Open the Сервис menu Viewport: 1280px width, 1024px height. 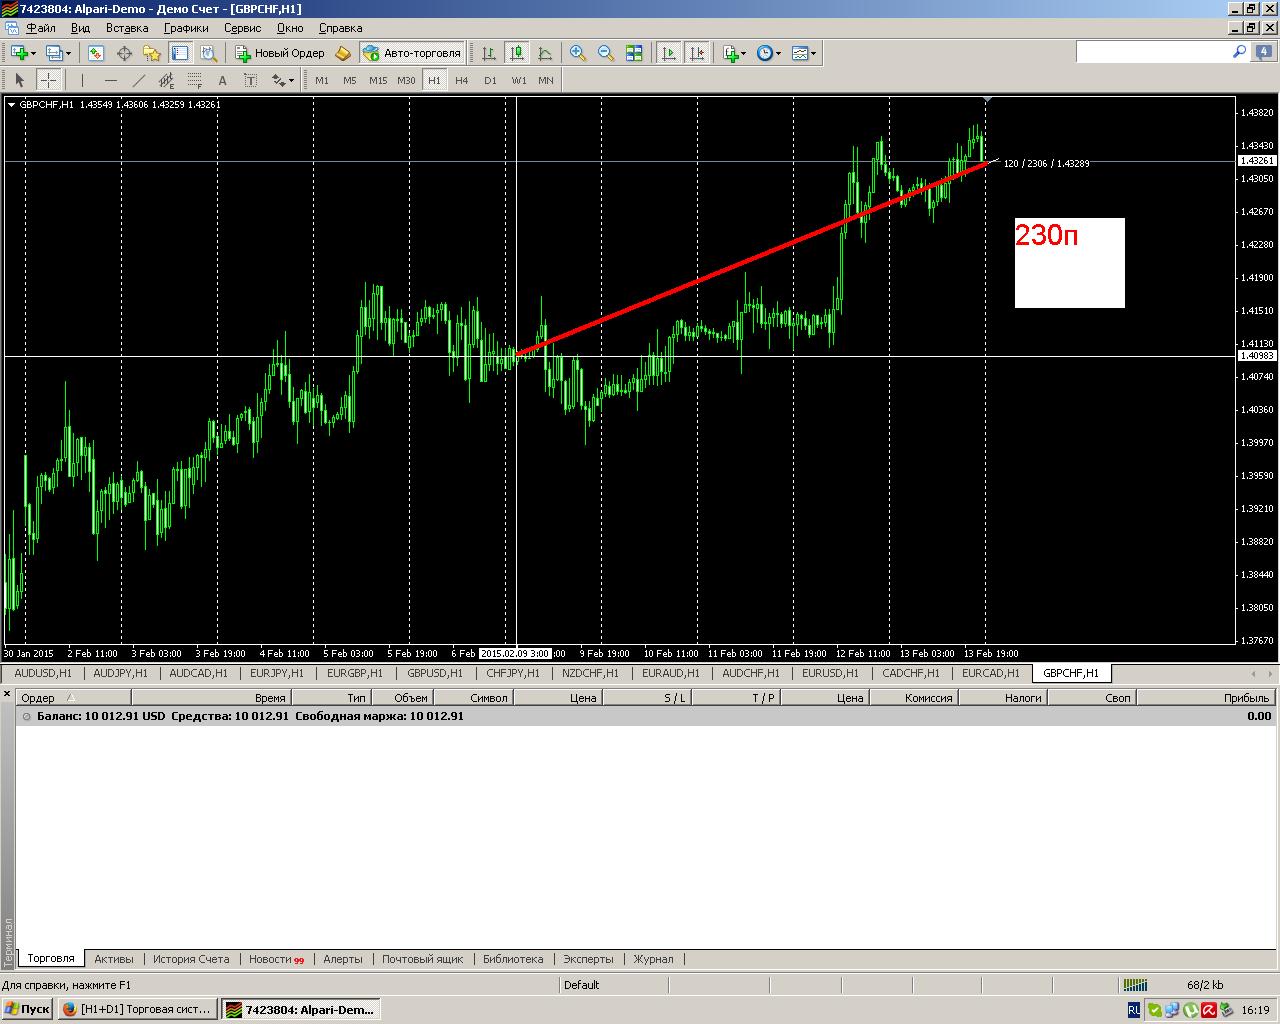242,28
